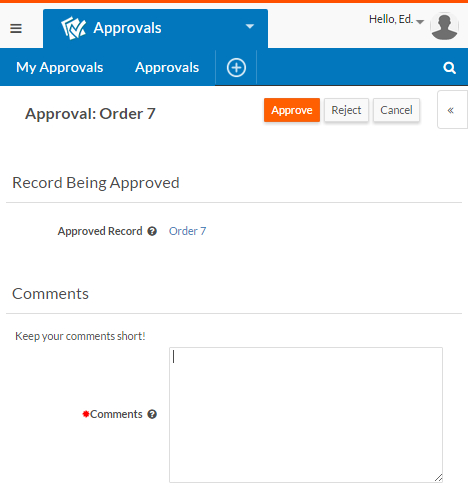The width and height of the screenshot is (468, 489).
Task: Click the Approvals app logo icon
Action: click(73, 28)
